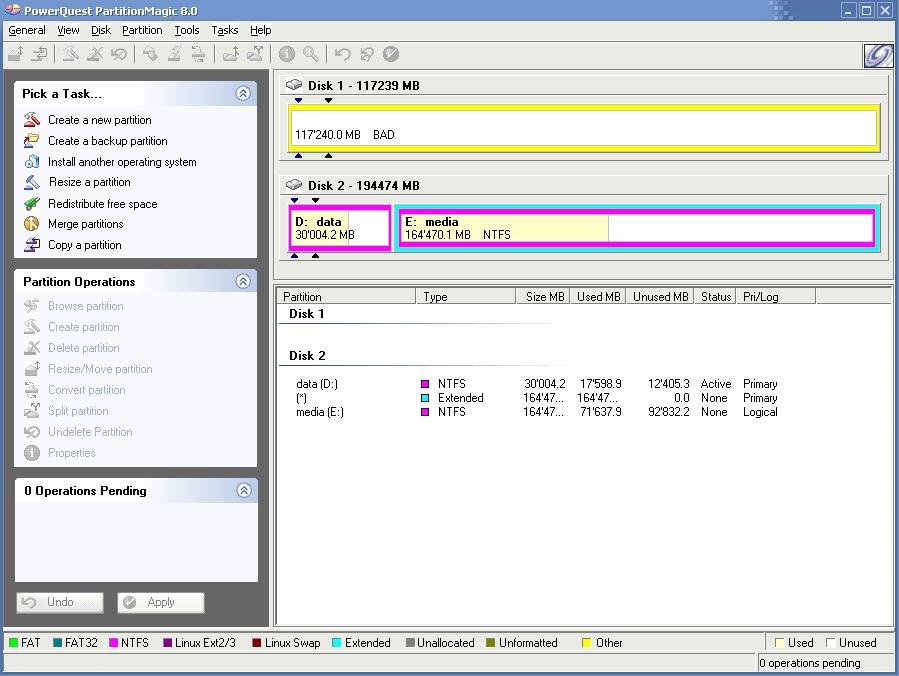Click the Unused legend box
This screenshot has height=676, width=899.
pyautogui.click(x=830, y=643)
